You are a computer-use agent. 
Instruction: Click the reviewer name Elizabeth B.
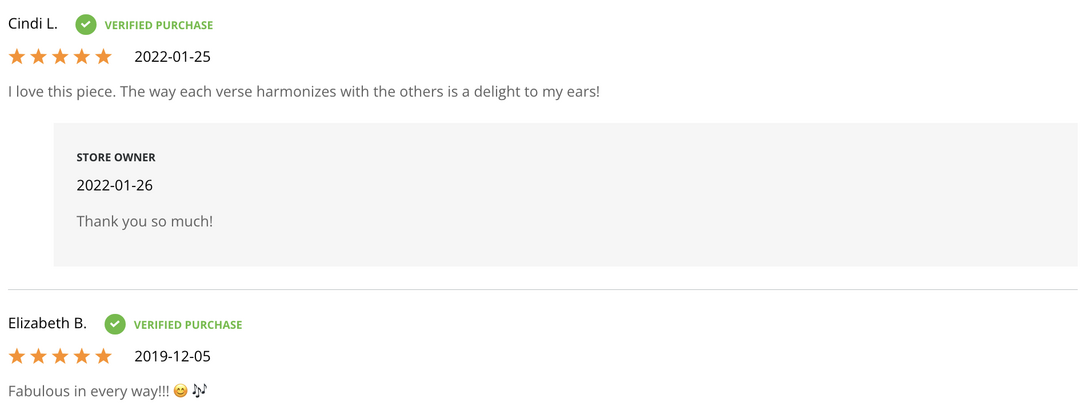[47, 324]
